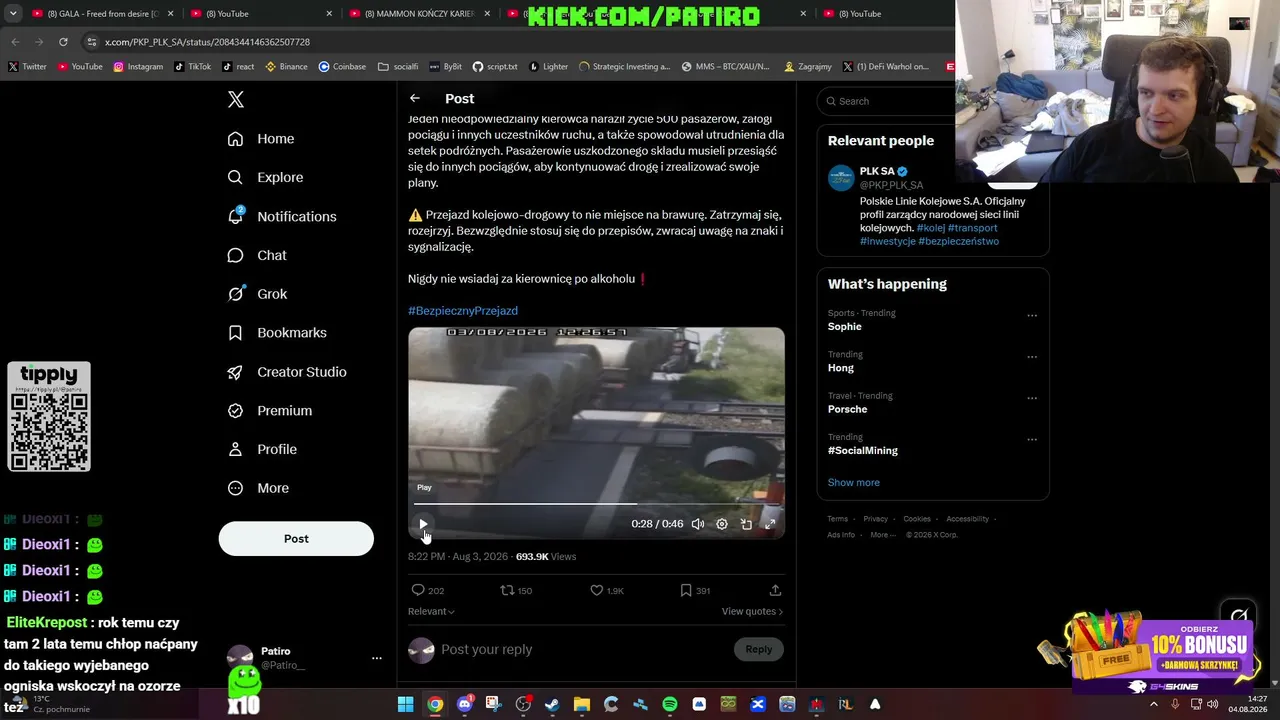Viewport: 1280px width, 720px height.
Task: Open the socialfi bookmarks folder
Action: click(398, 67)
